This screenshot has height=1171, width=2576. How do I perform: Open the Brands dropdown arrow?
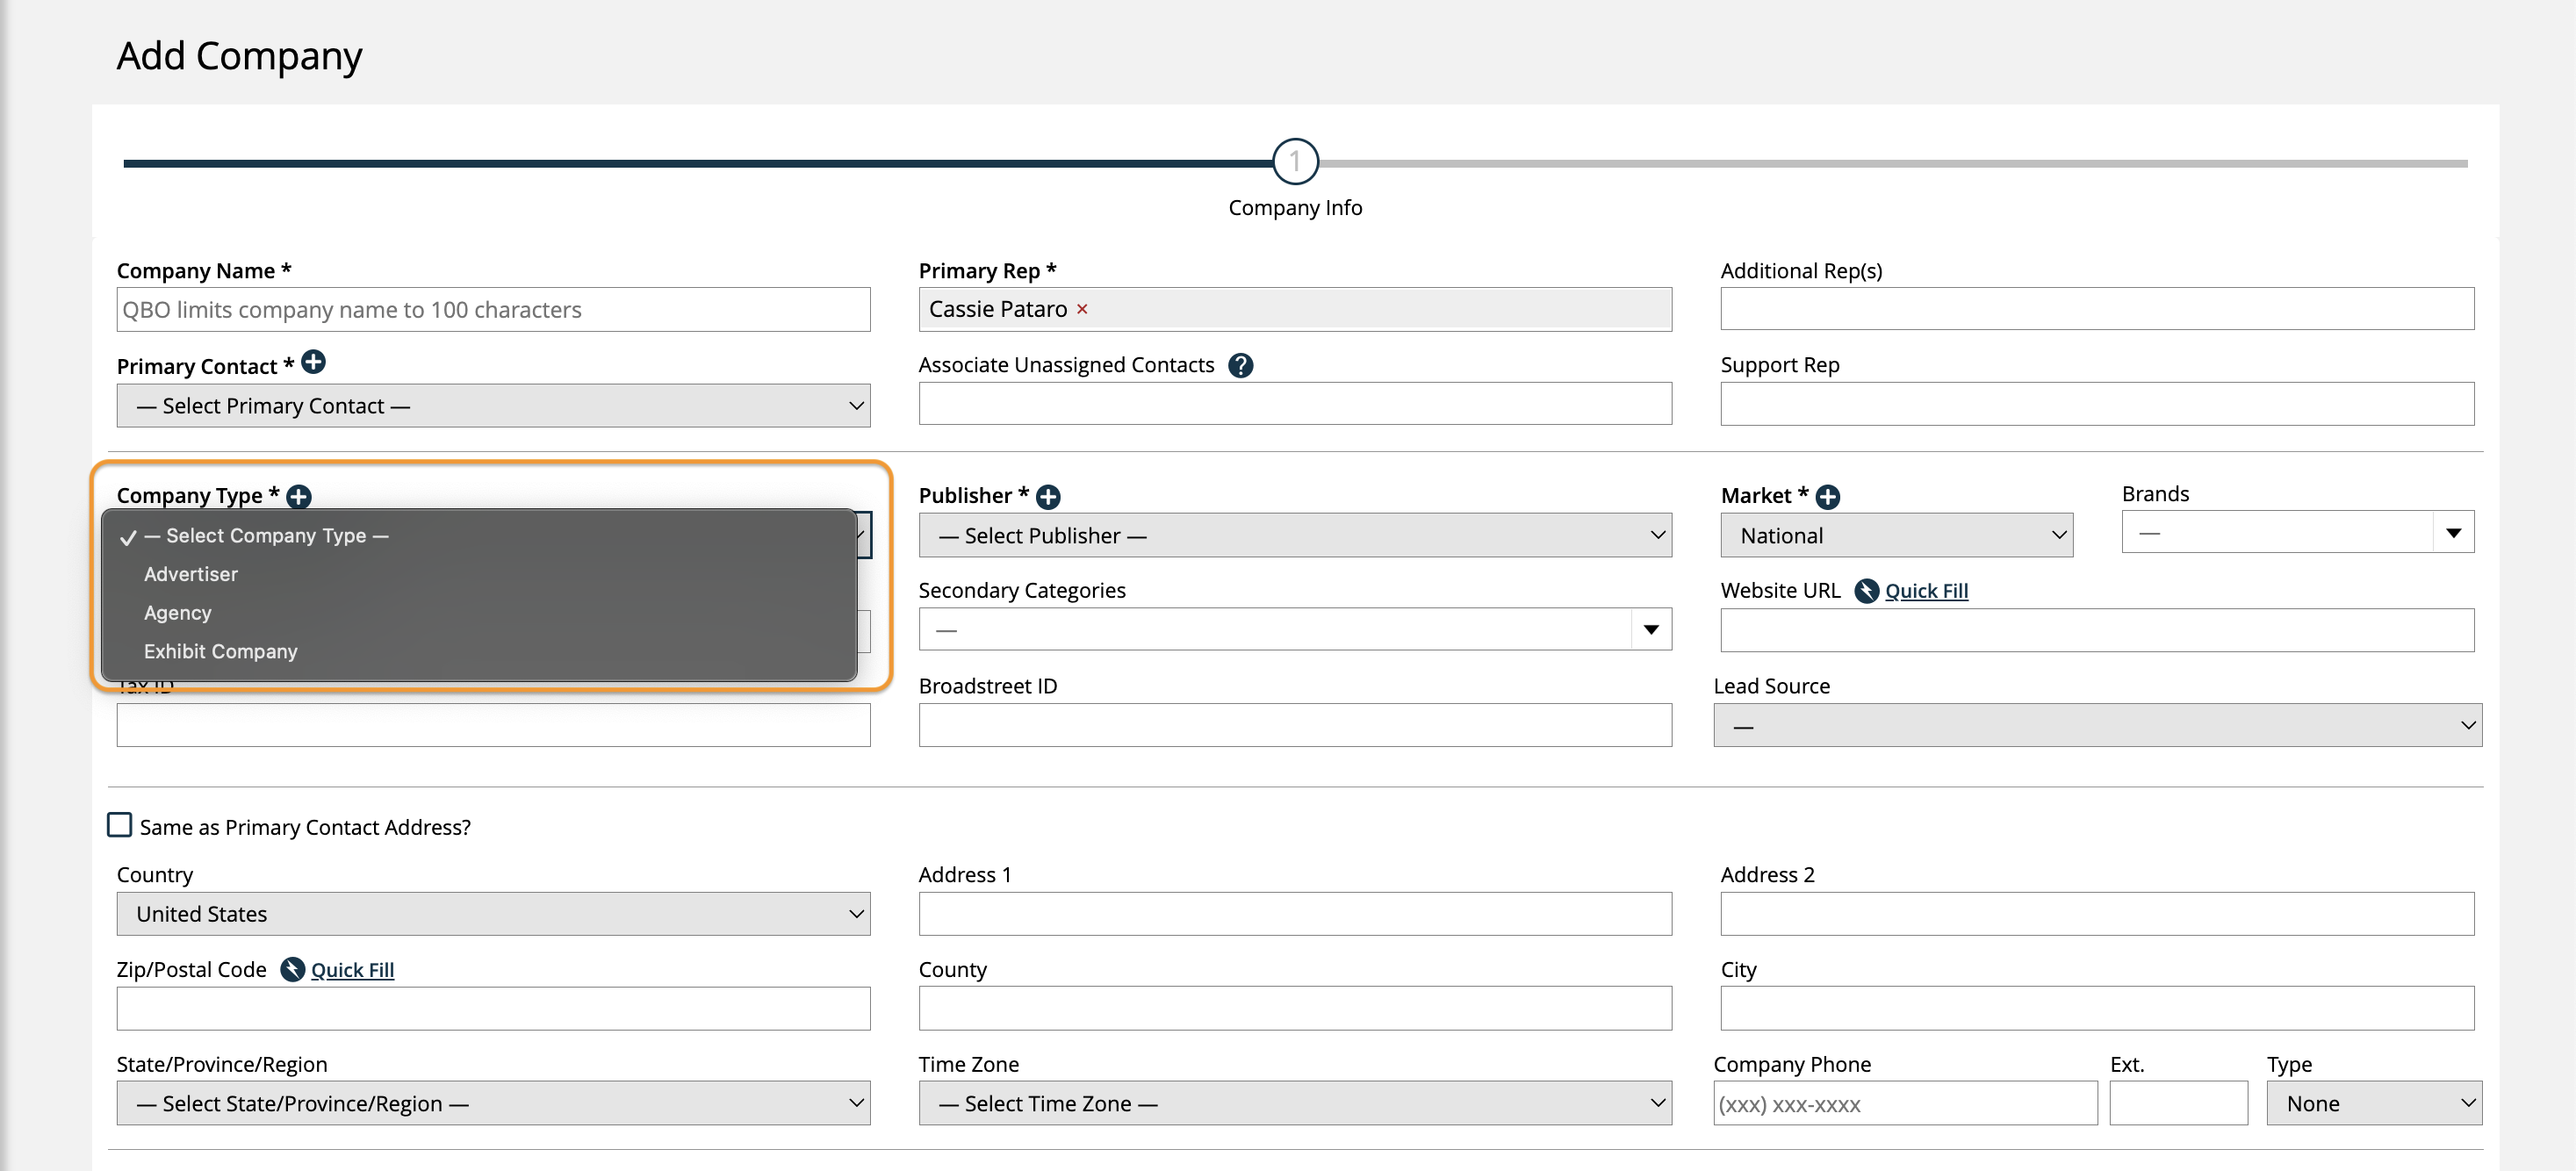pyautogui.click(x=2453, y=533)
